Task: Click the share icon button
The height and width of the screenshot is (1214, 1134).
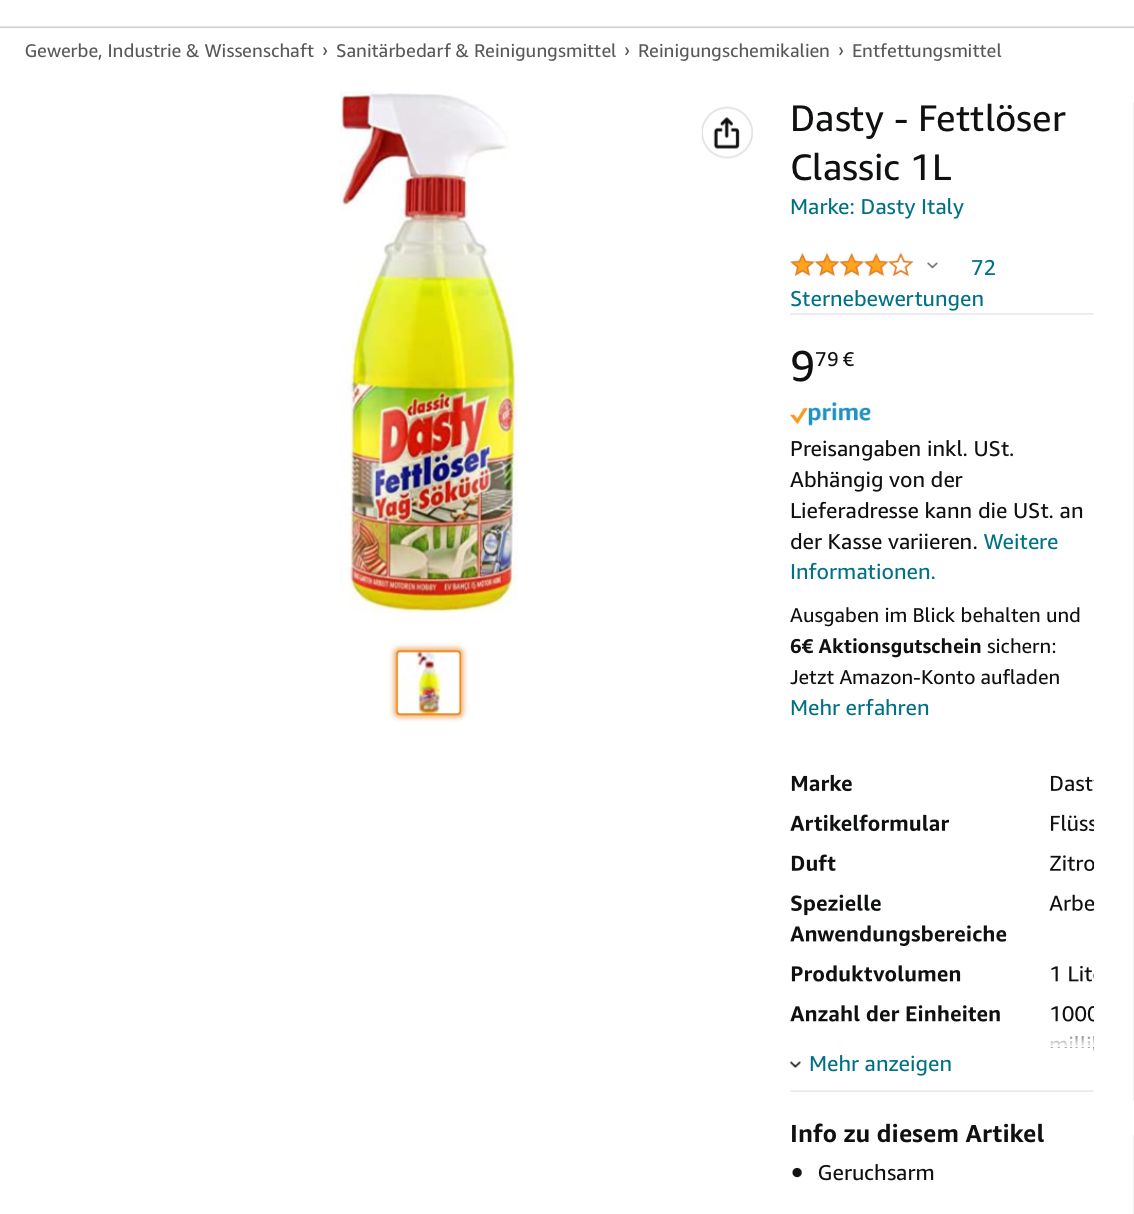Action: pos(727,133)
